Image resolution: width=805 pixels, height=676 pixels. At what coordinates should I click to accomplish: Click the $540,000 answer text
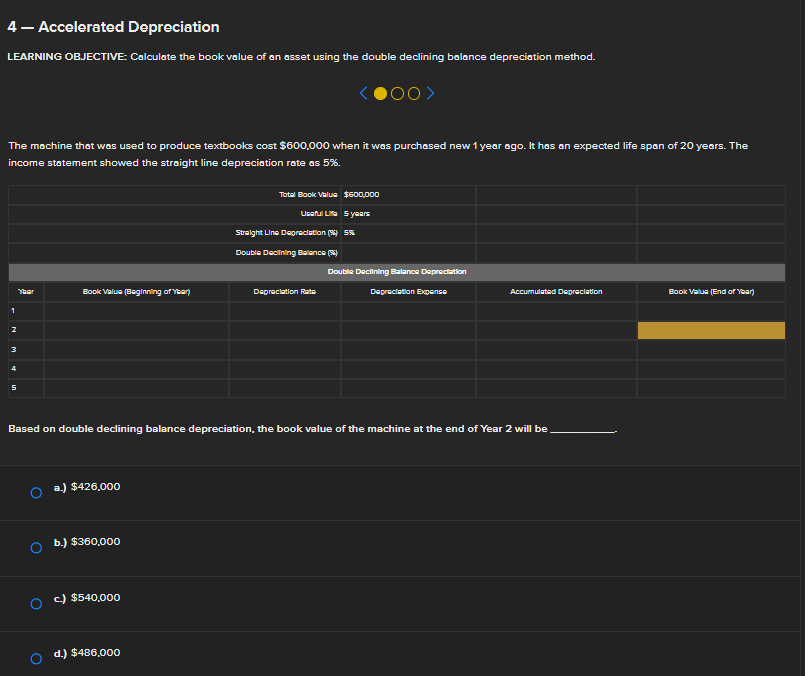click(x=95, y=597)
